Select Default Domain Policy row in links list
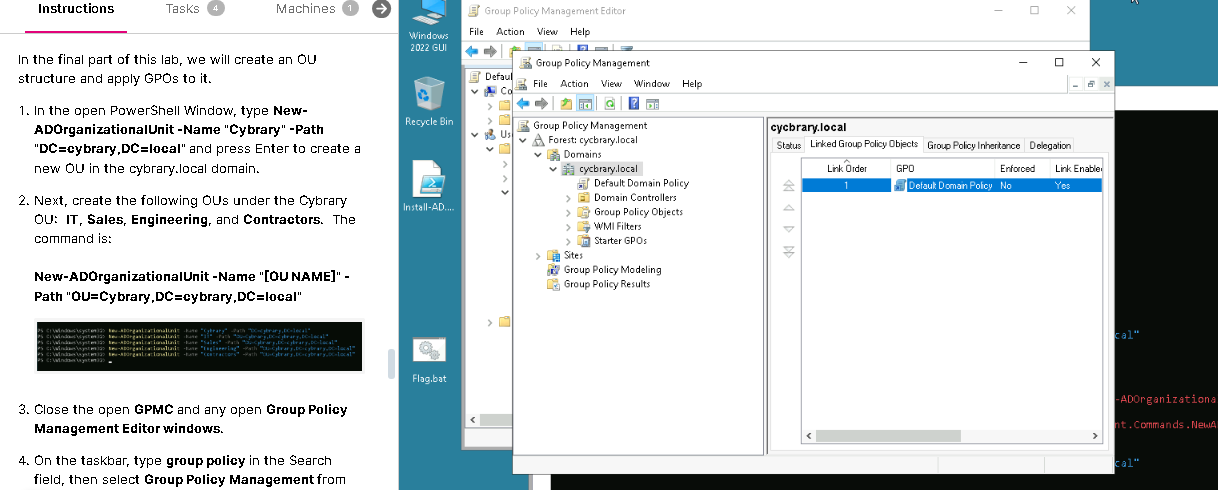 coord(952,185)
